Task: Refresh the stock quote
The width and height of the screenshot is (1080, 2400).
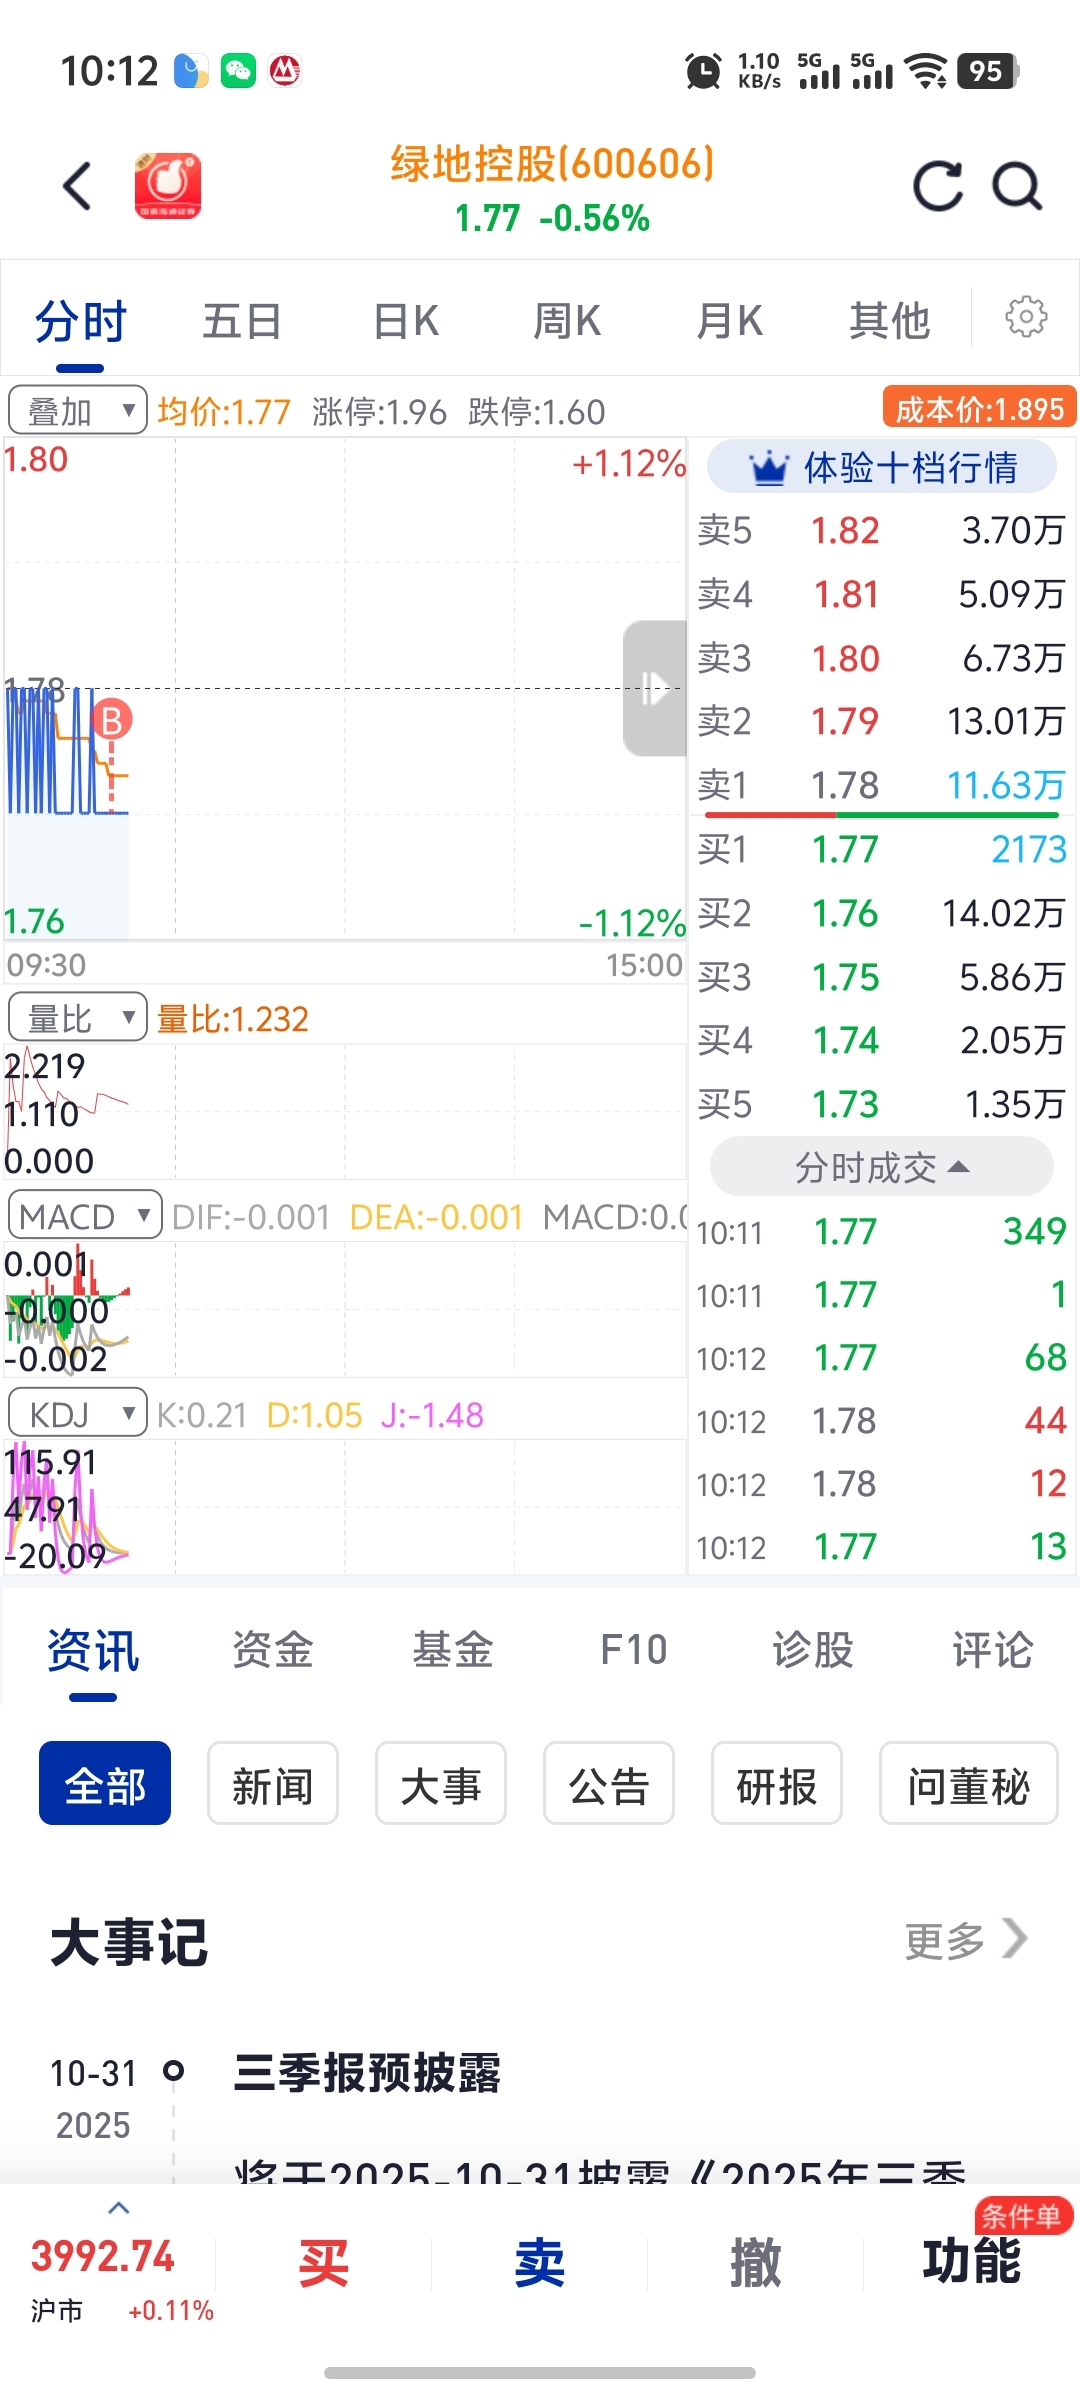Action: click(938, 186)
